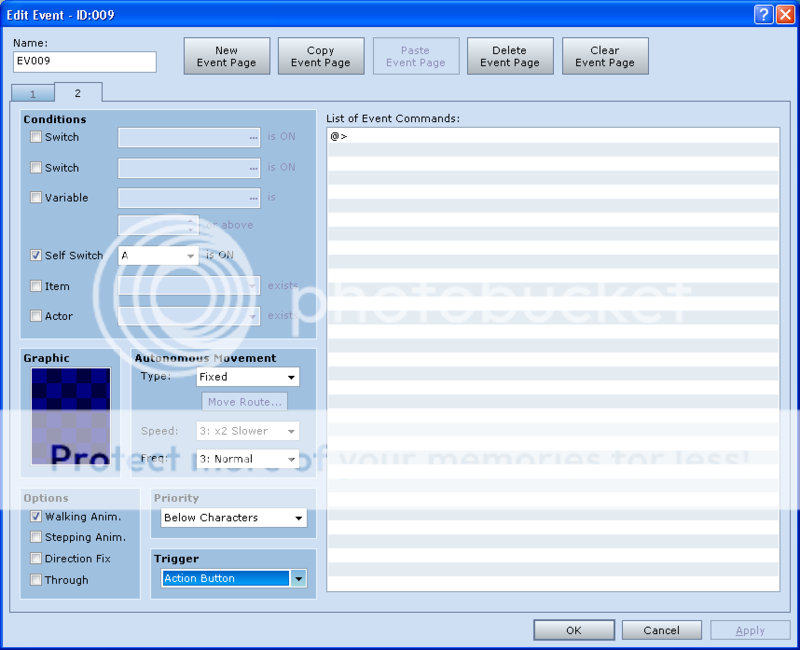800x650 pixels.
Task: Select event page tab 2
Action: 77,92
